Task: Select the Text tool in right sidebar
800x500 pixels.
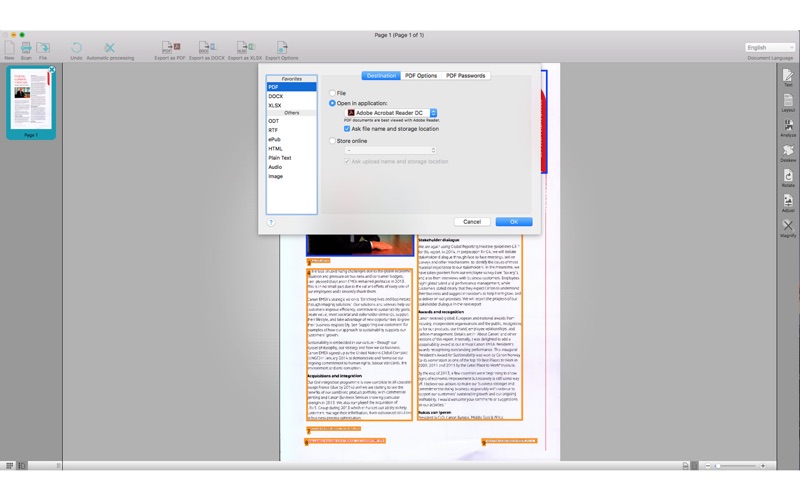Action: [x=788, y=76]
